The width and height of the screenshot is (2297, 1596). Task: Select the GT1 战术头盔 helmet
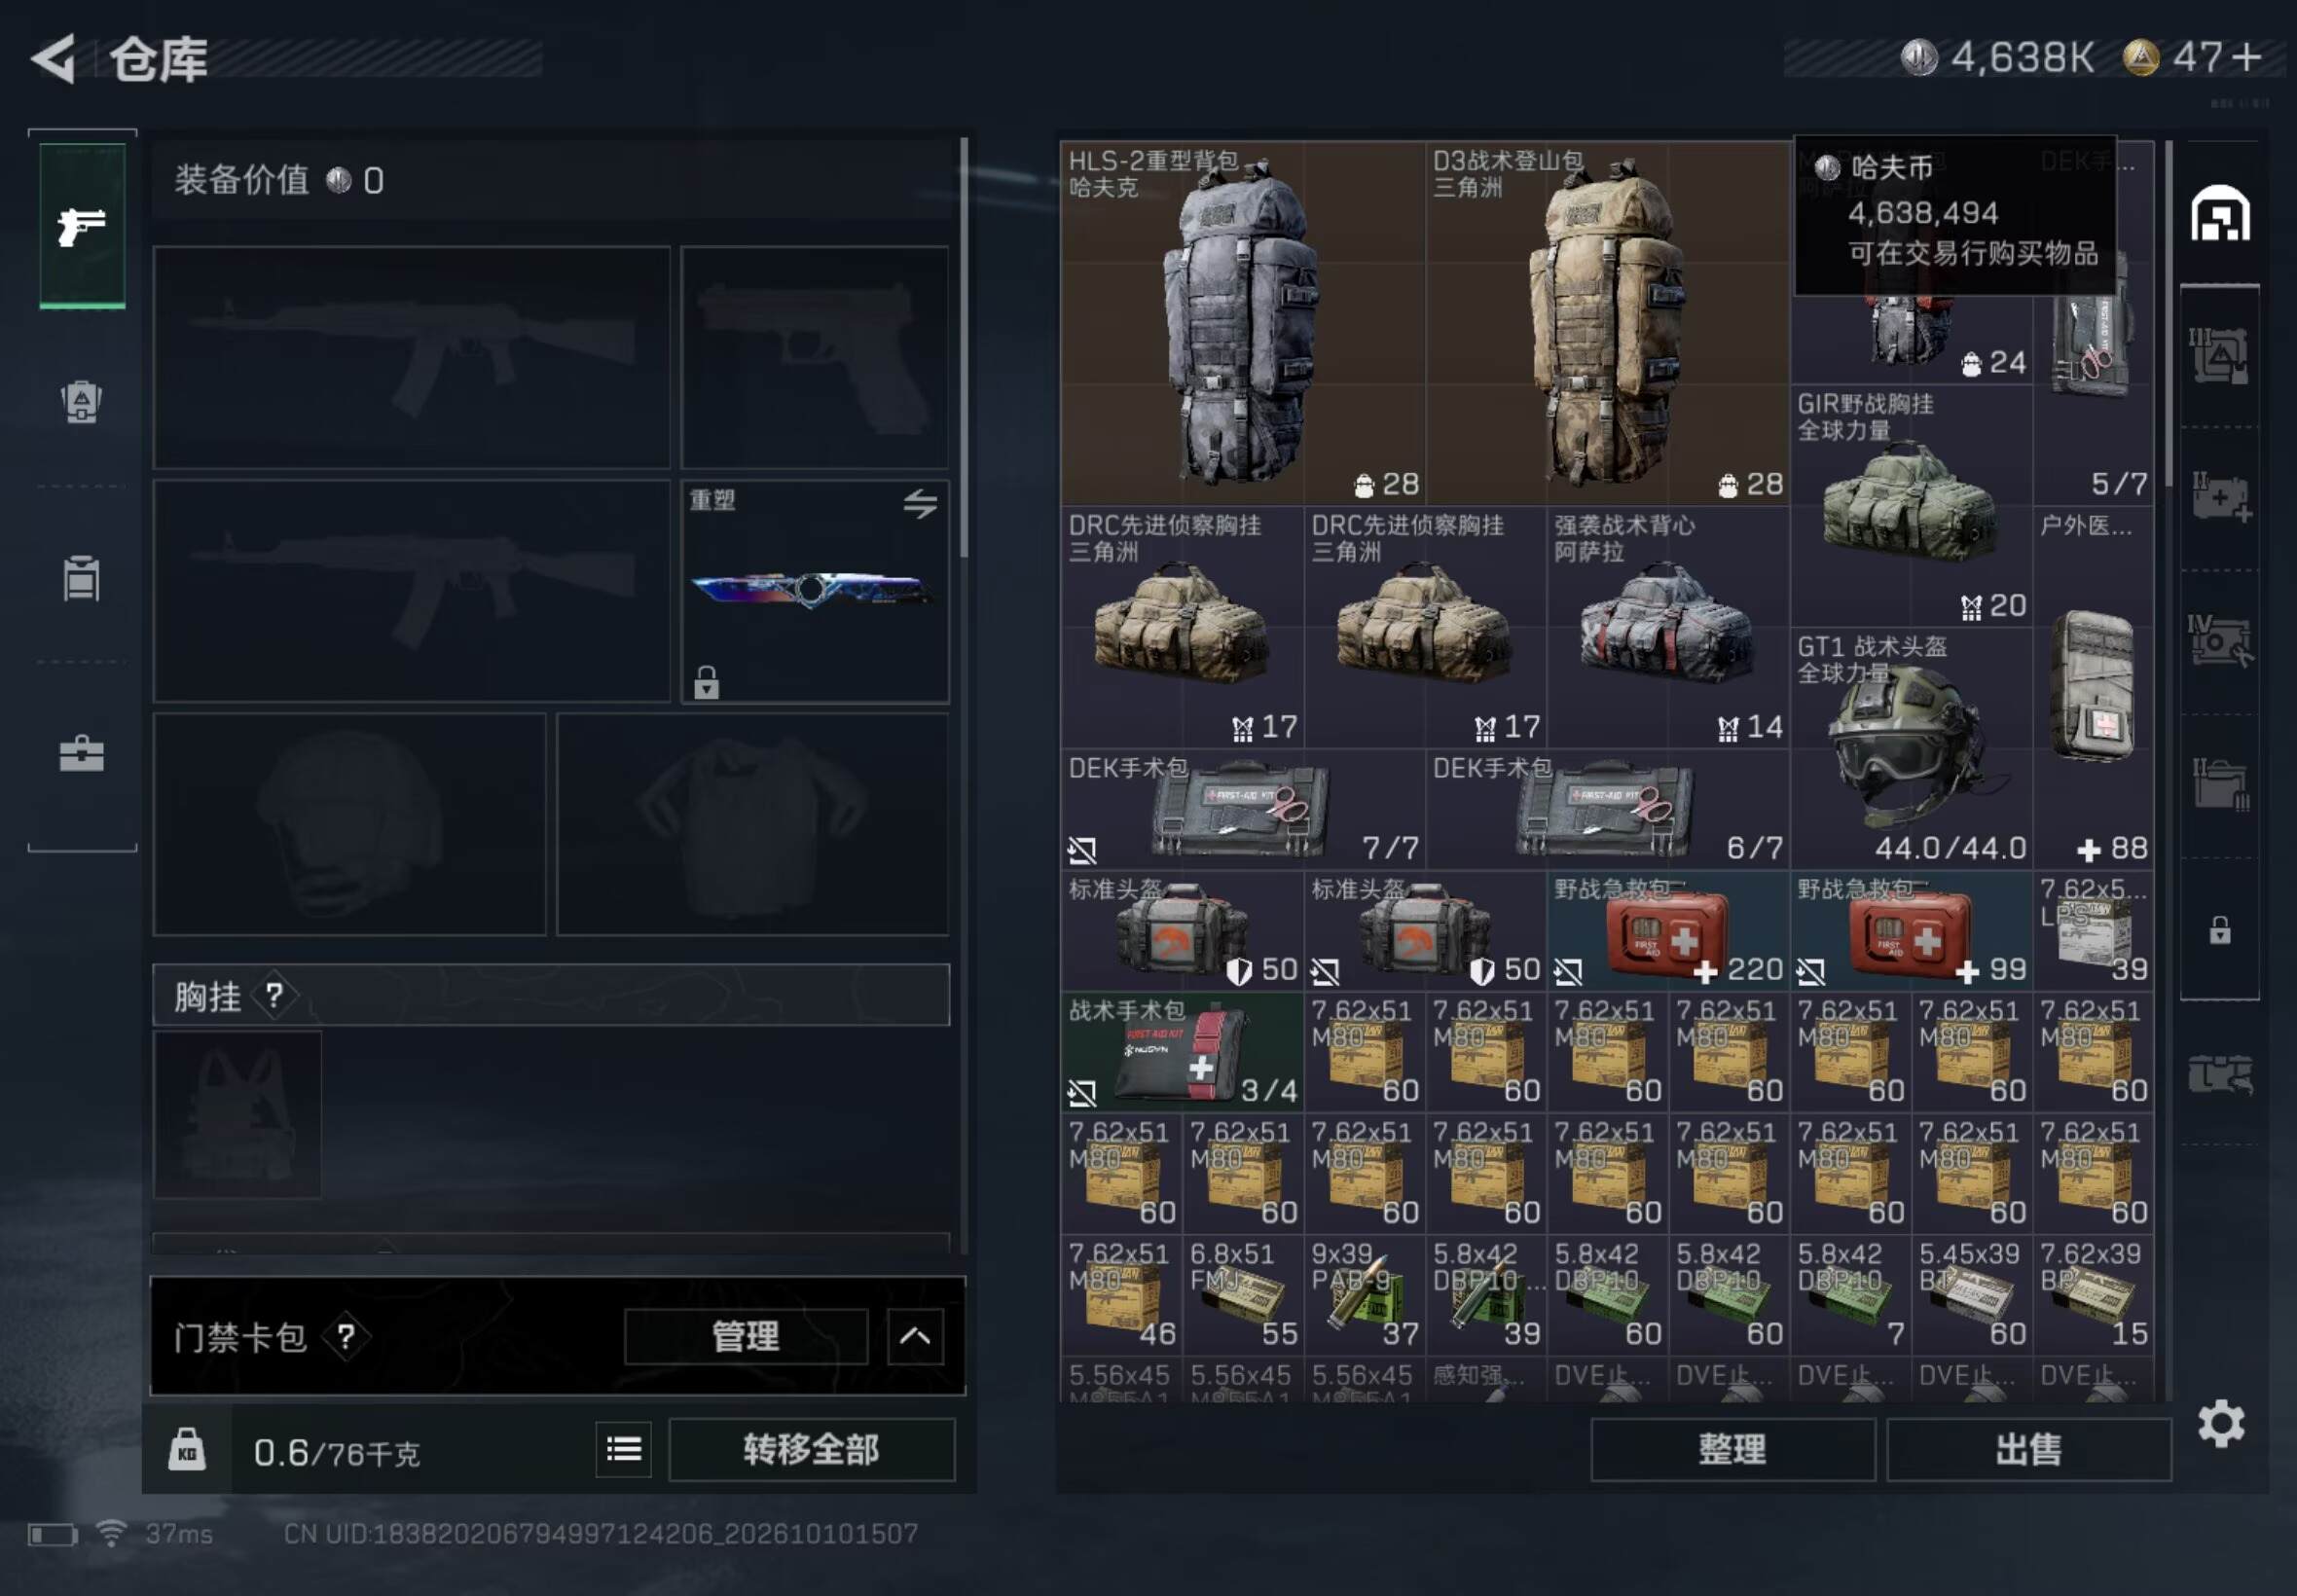1911,747
